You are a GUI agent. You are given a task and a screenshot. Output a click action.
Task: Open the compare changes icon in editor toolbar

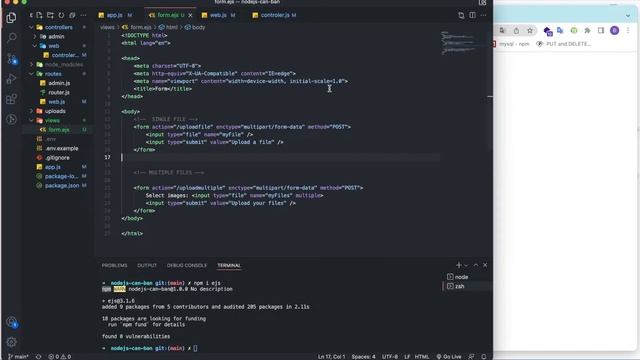[x=461, y=15]
